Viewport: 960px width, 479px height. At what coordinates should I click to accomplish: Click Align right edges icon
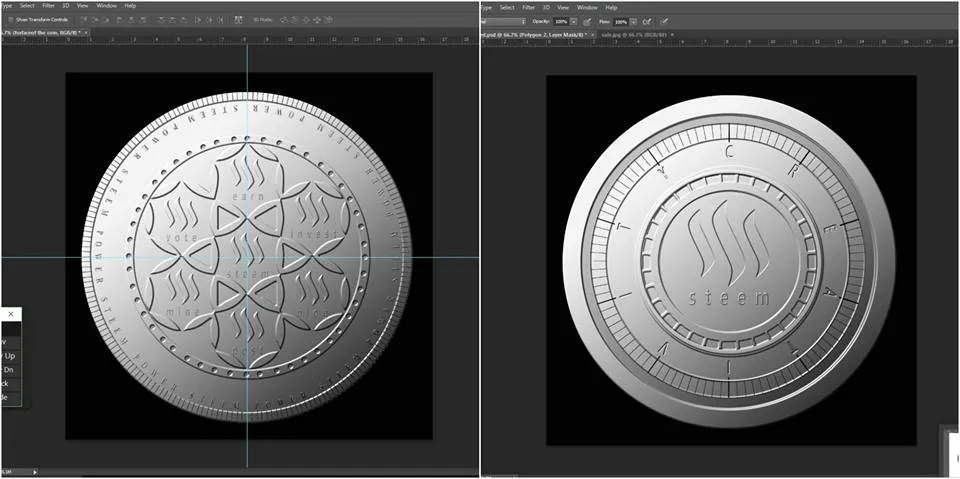tap(143, 20)
